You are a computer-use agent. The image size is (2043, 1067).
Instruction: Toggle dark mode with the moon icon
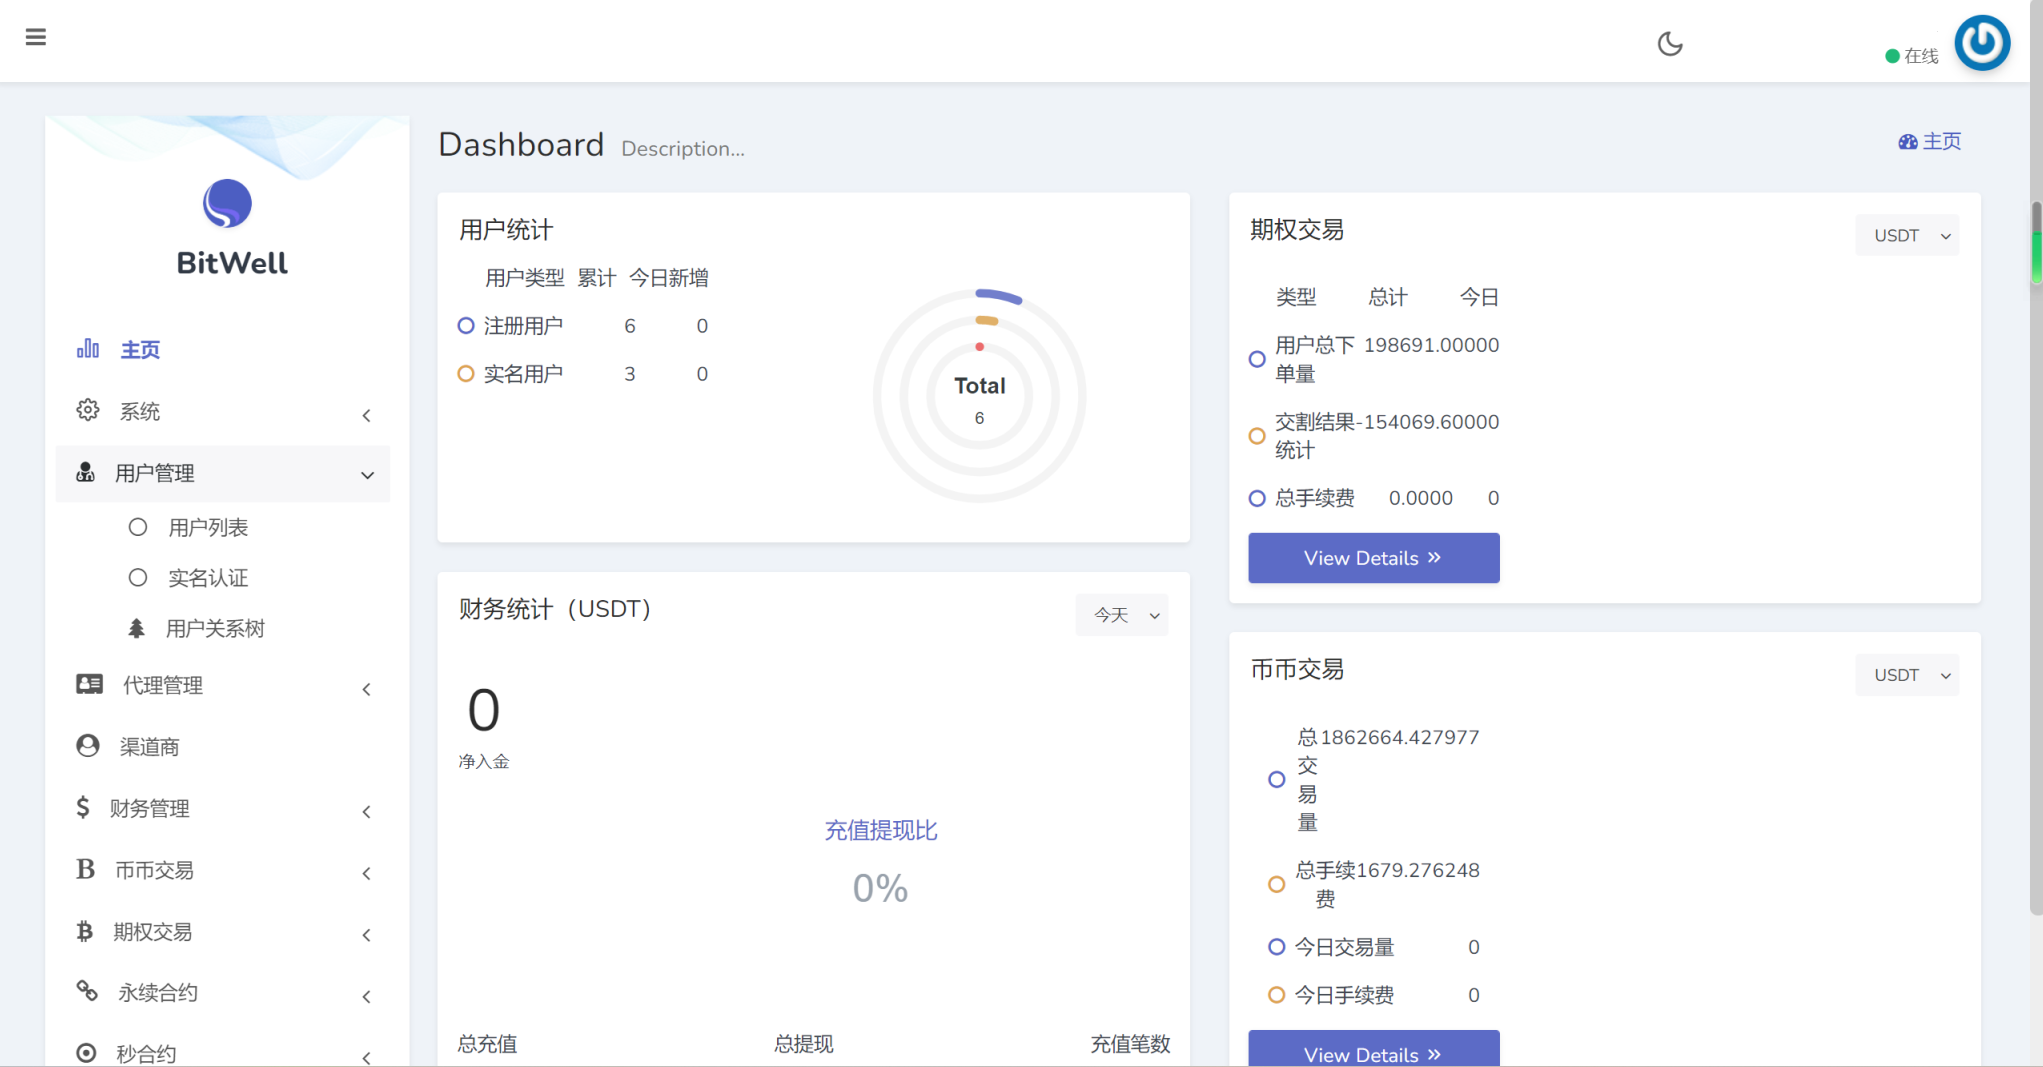point(1669,43)
